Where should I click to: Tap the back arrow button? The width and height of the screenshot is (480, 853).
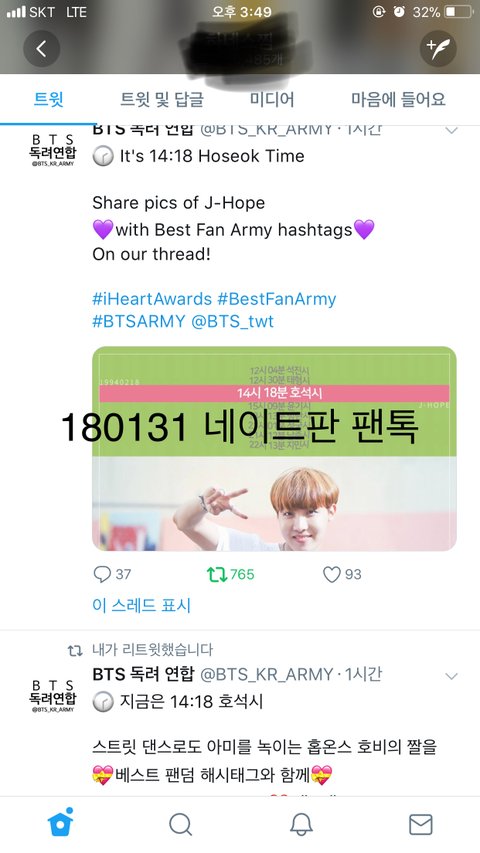41,49
